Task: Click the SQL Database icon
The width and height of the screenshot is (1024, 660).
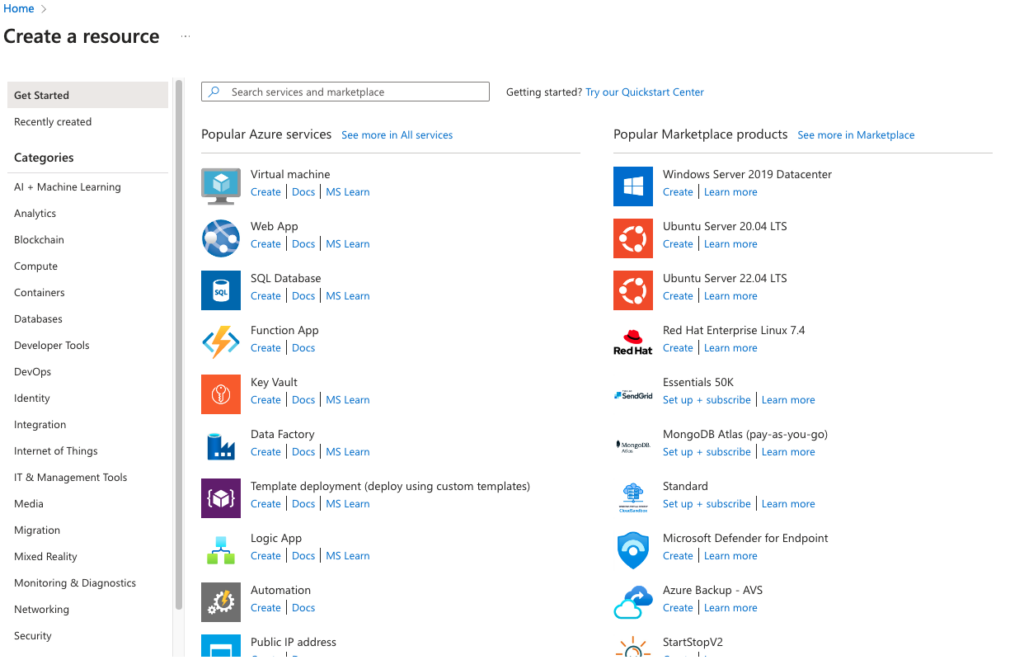Action: pyautogui.click(x=221, y=291)
